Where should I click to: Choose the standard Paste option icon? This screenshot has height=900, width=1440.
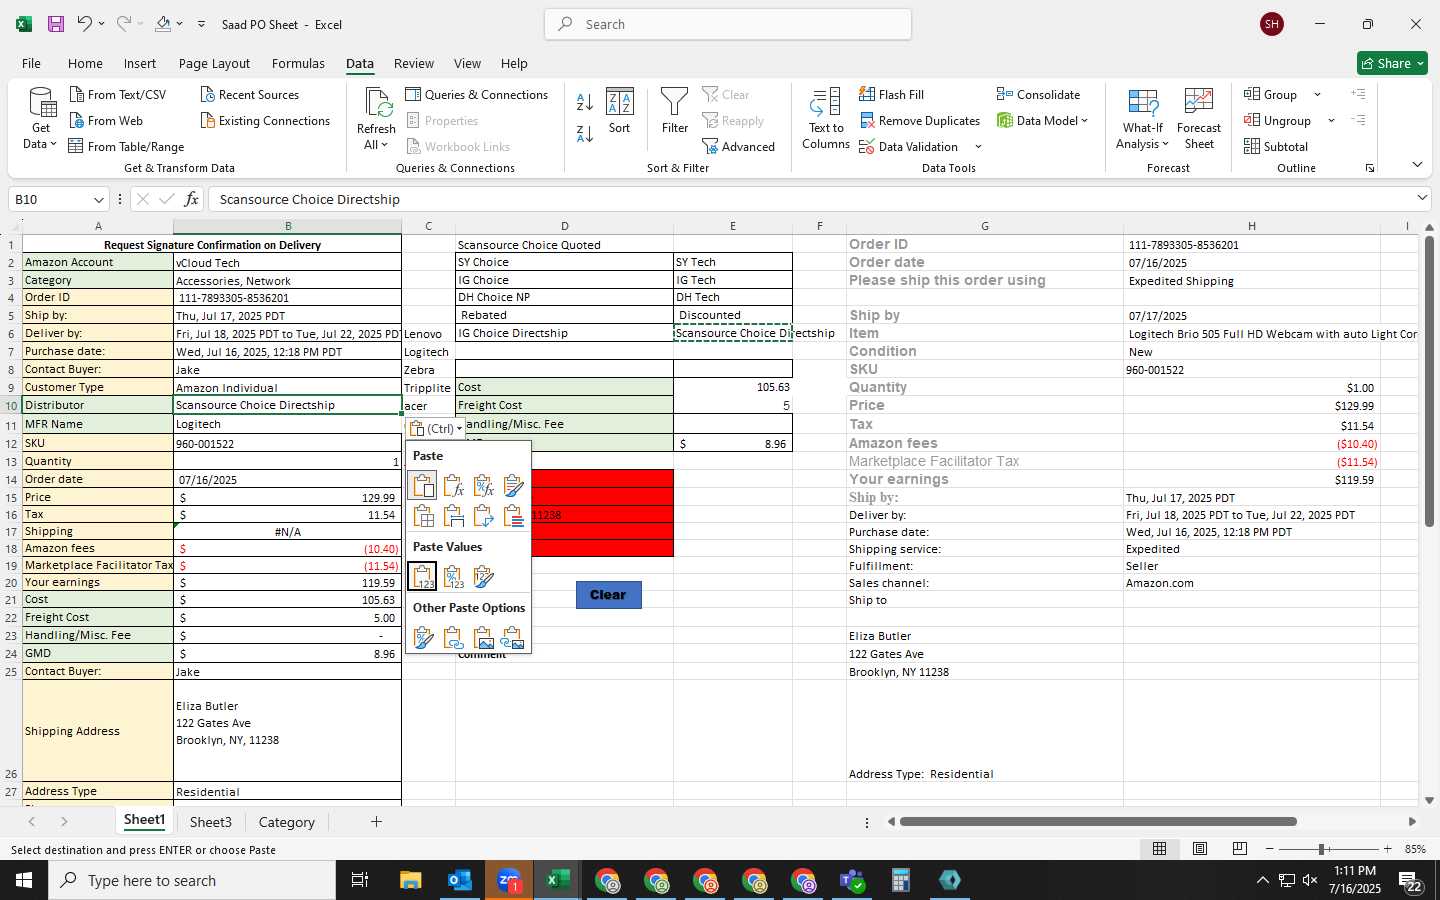pos(423,485)
